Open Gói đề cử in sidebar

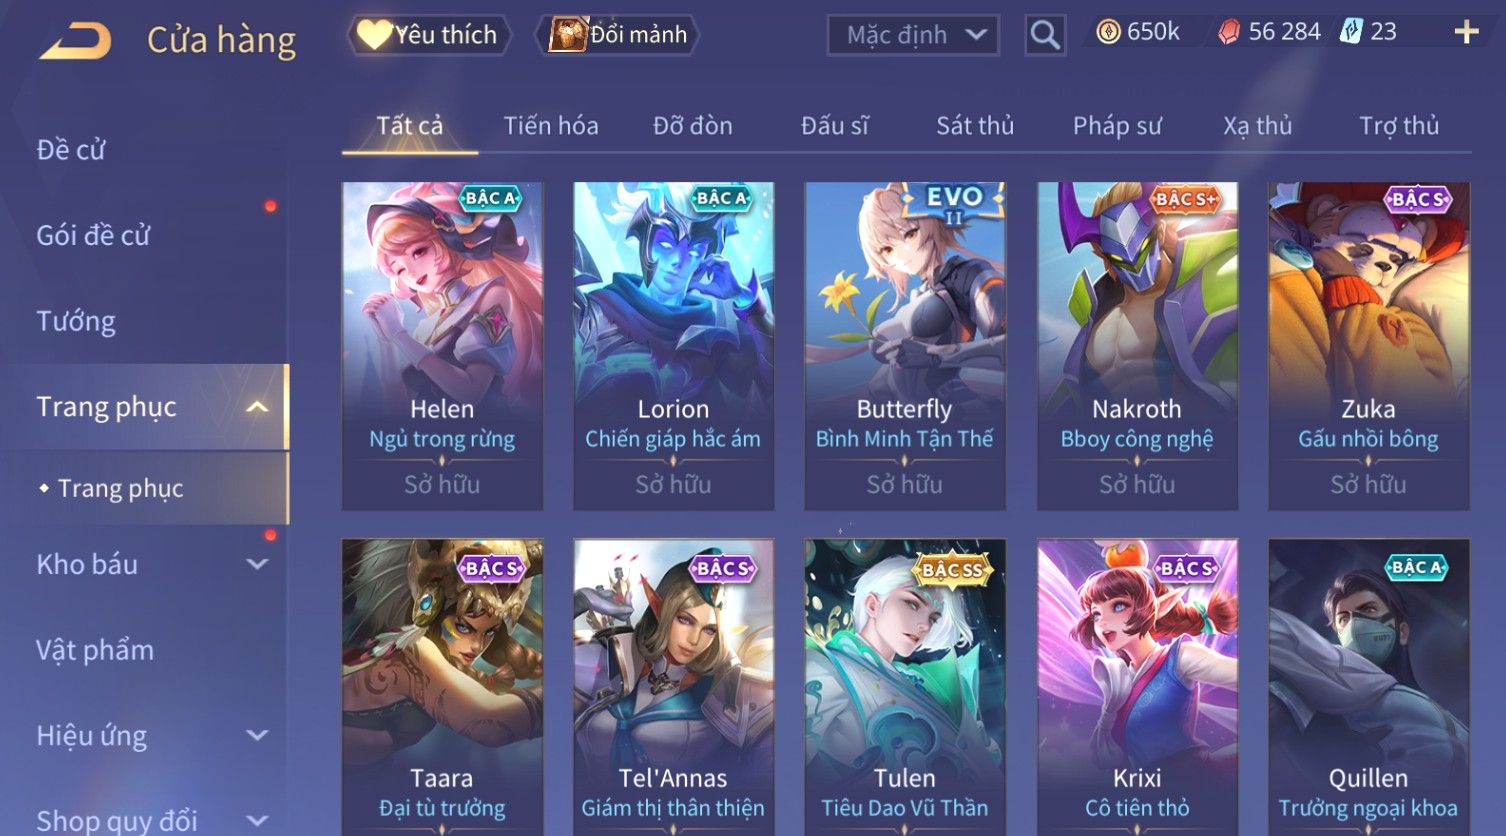click(x=93, y=236)
